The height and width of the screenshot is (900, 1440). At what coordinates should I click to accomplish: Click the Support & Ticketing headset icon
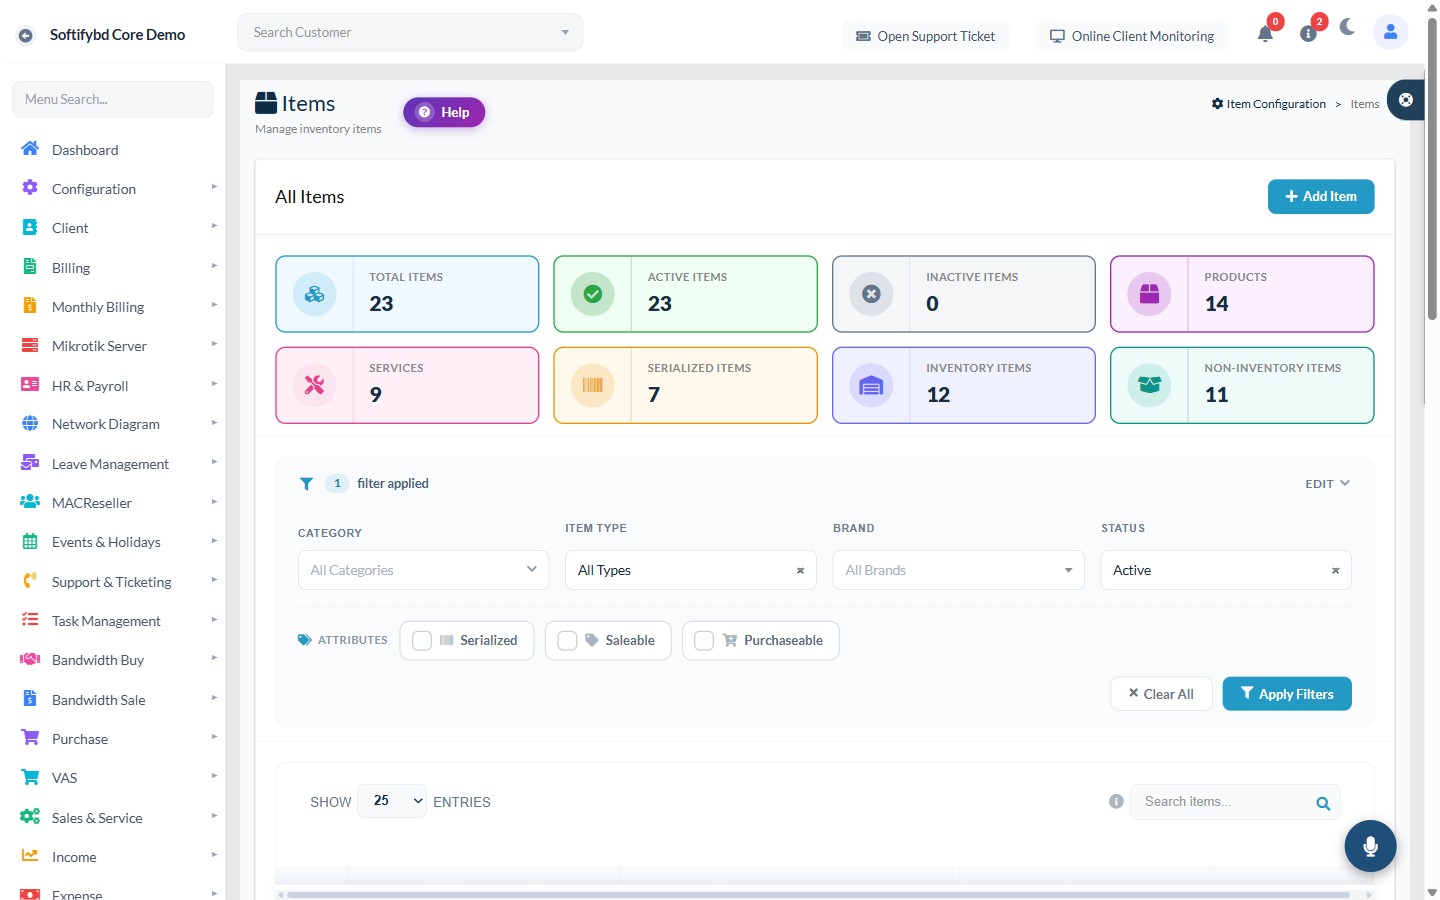pyautogui.click(x=30, y=581)
